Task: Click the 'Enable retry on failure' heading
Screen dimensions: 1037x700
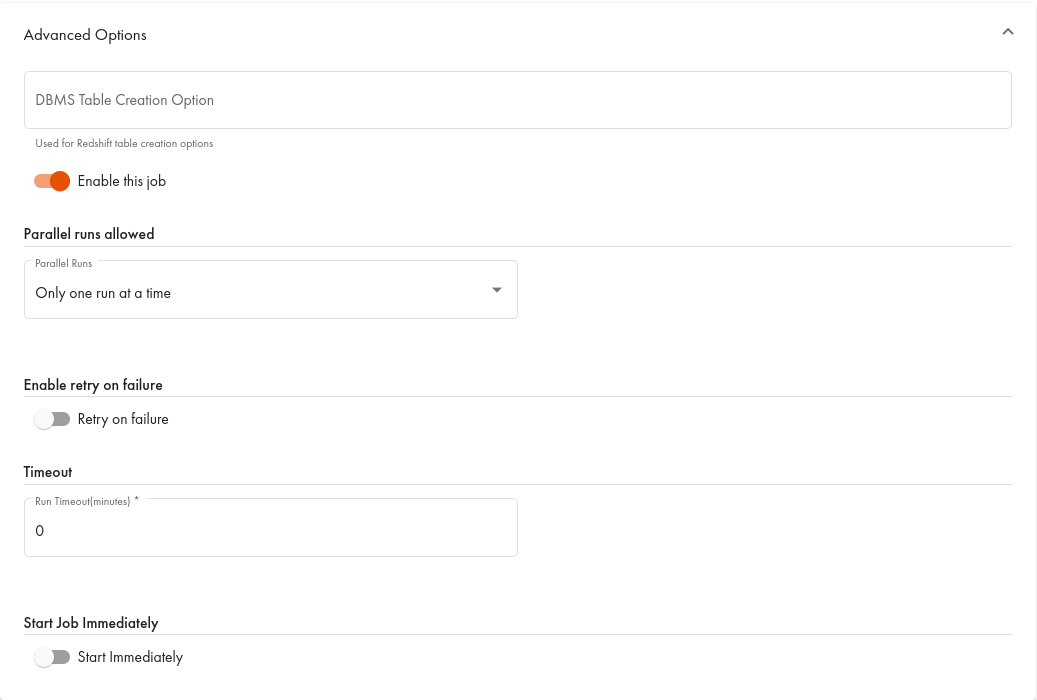Action: coord(93,385)
